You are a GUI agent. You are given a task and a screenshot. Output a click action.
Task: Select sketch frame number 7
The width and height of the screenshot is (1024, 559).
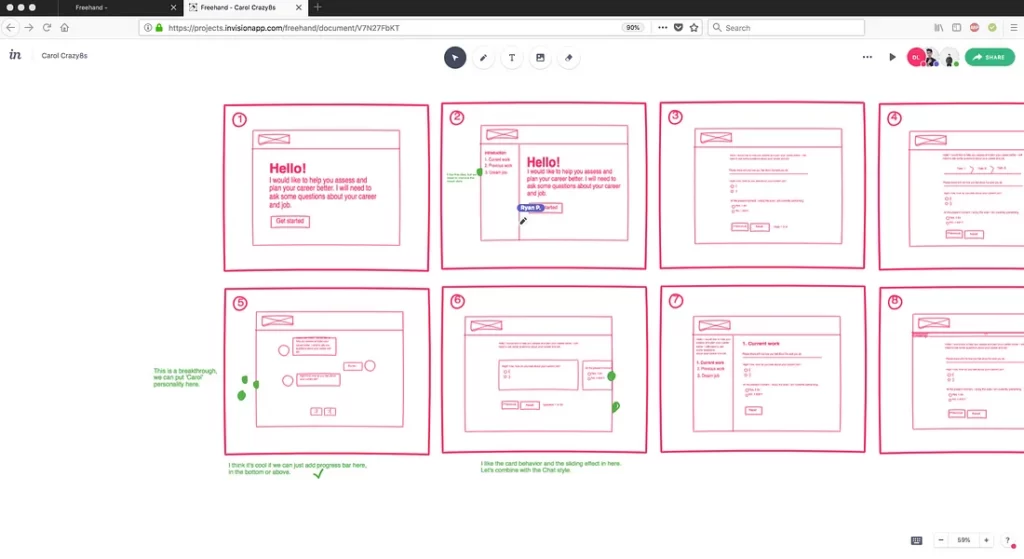click(x=763, y=368)
